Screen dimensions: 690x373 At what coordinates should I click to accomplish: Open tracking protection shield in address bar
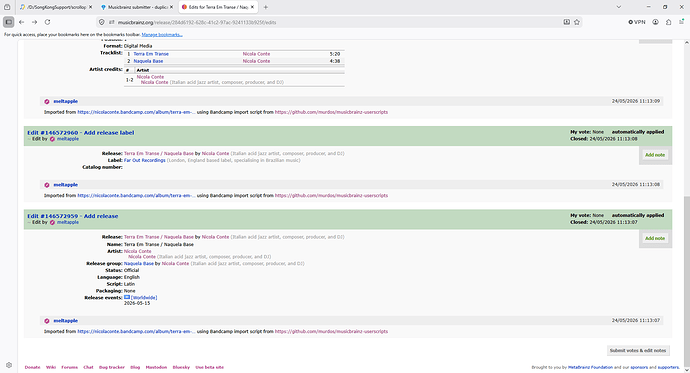(102, 22)
